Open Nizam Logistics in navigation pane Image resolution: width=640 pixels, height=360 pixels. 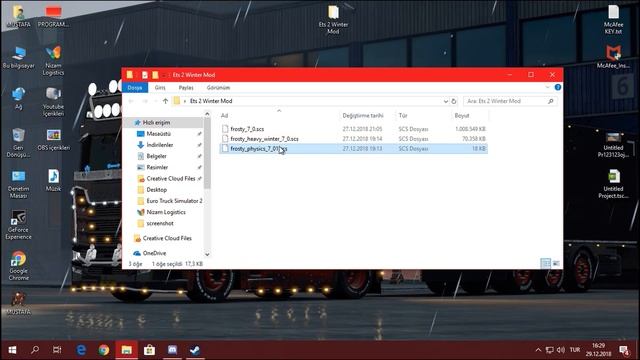pyautogui.click(x=166, y=212)
